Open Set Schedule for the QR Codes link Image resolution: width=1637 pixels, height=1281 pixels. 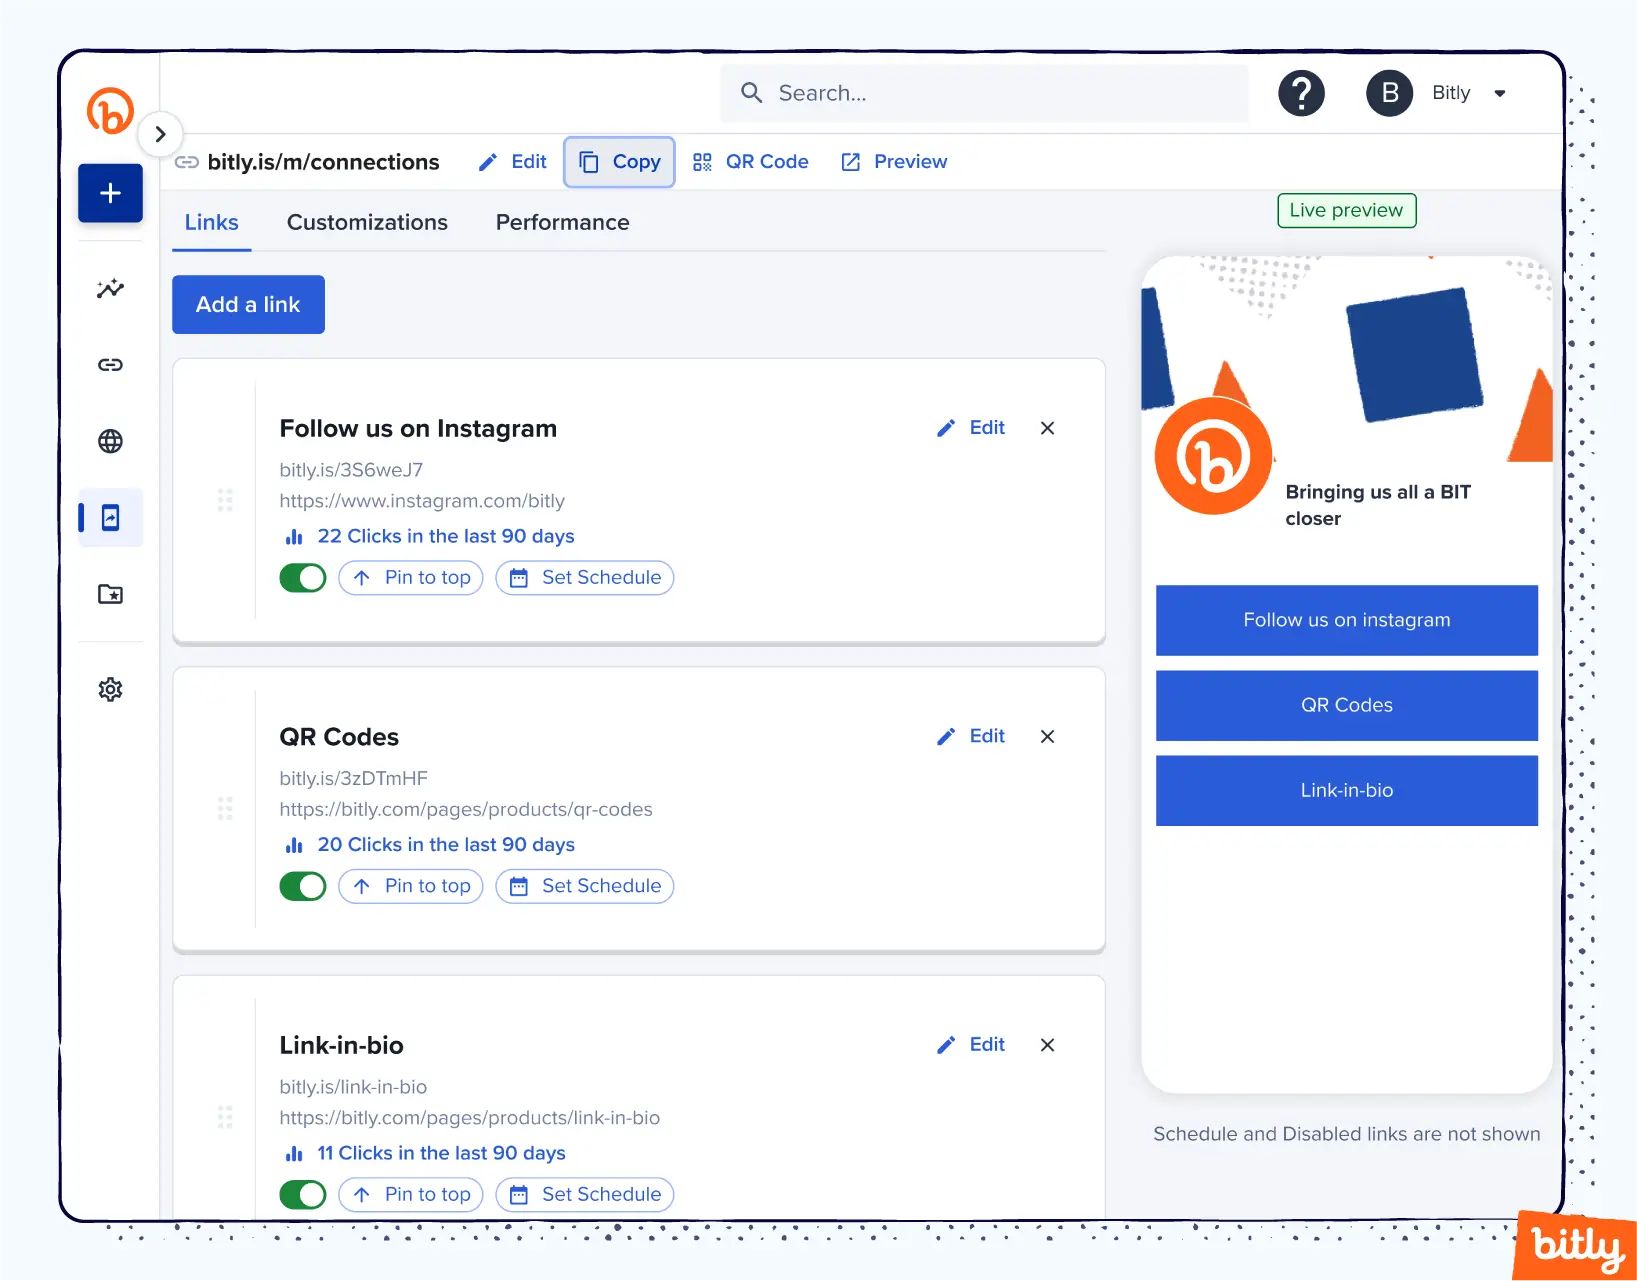[x=585, y=886]
